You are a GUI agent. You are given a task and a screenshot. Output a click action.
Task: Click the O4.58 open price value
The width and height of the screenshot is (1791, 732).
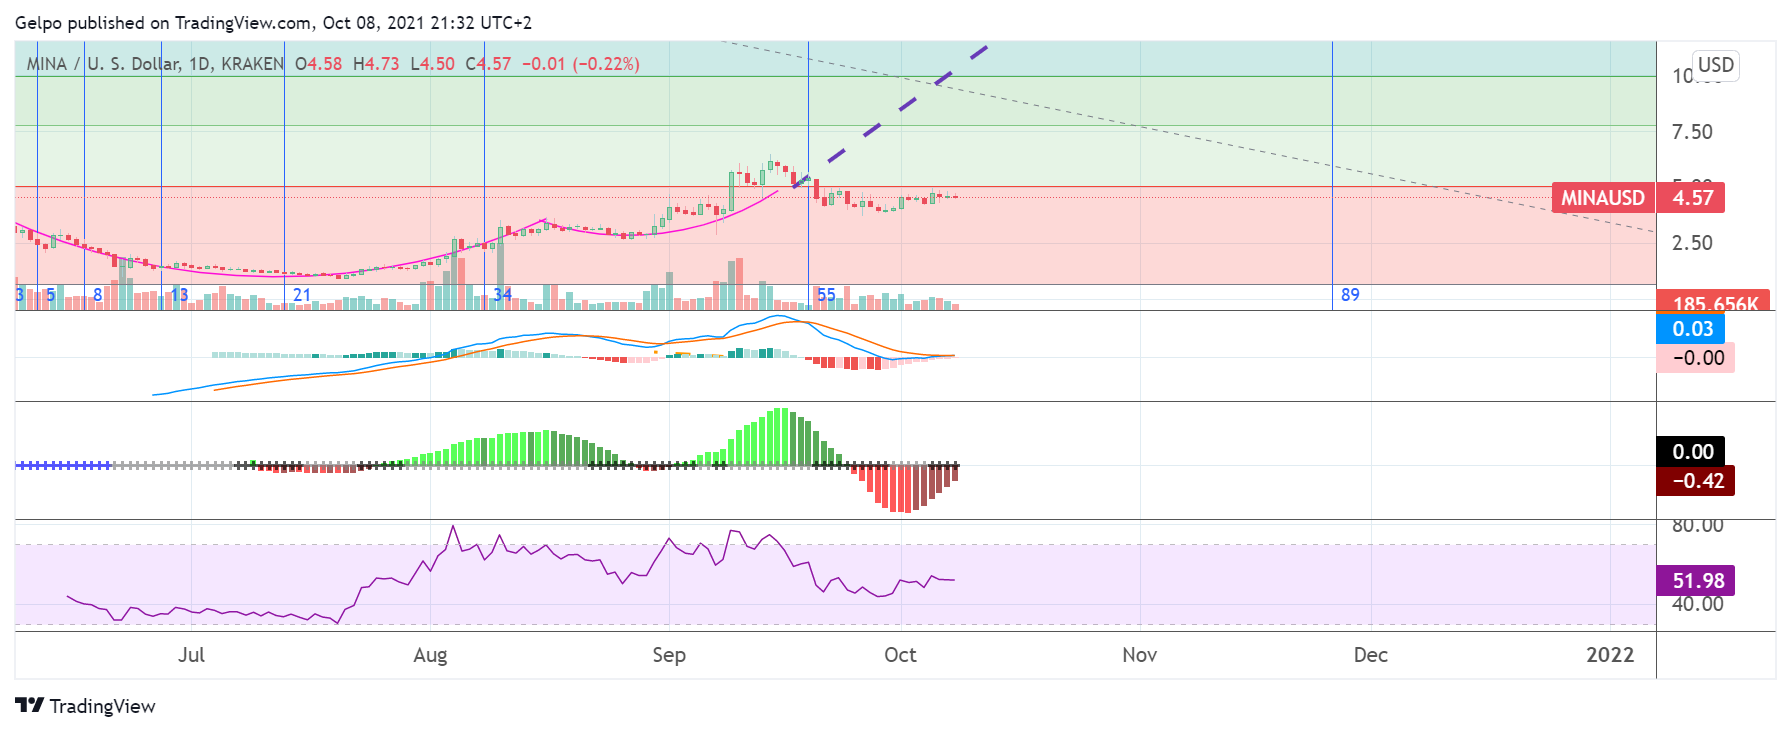[x=318, y=64]
